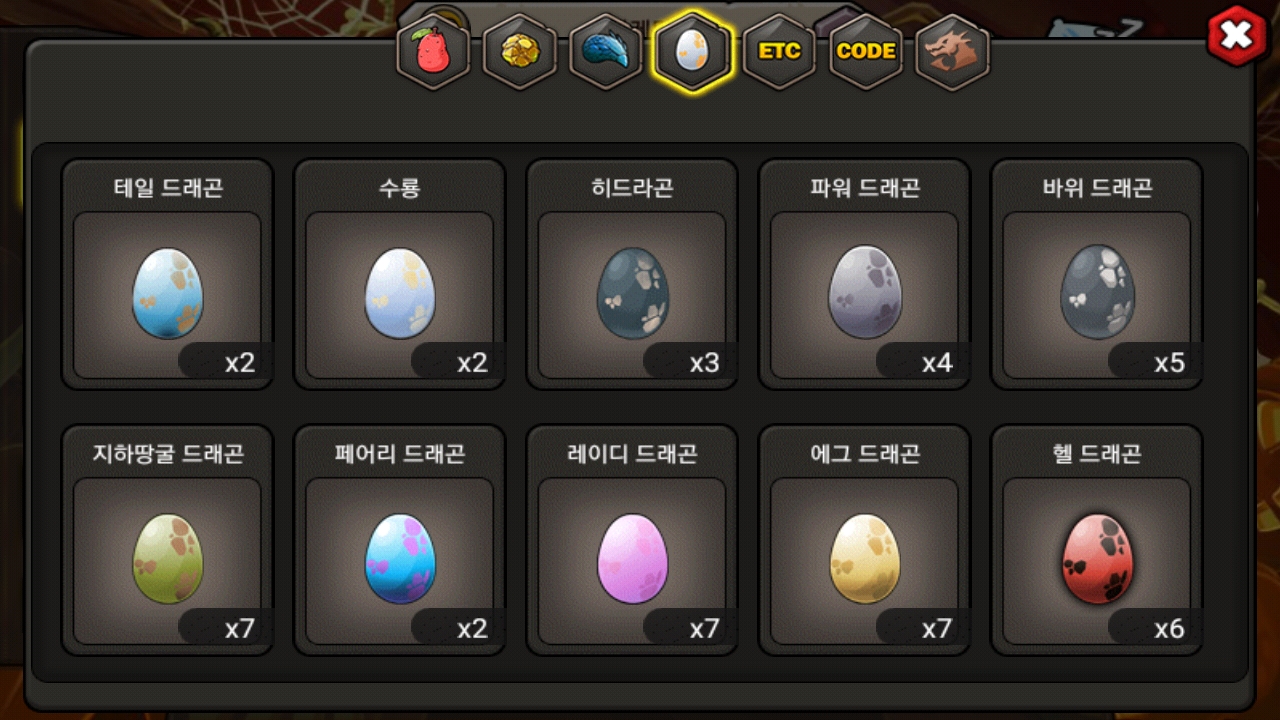The image size is (1280, 720).
Task: Select the blue dragon wing tab
Action: [606, 51]
